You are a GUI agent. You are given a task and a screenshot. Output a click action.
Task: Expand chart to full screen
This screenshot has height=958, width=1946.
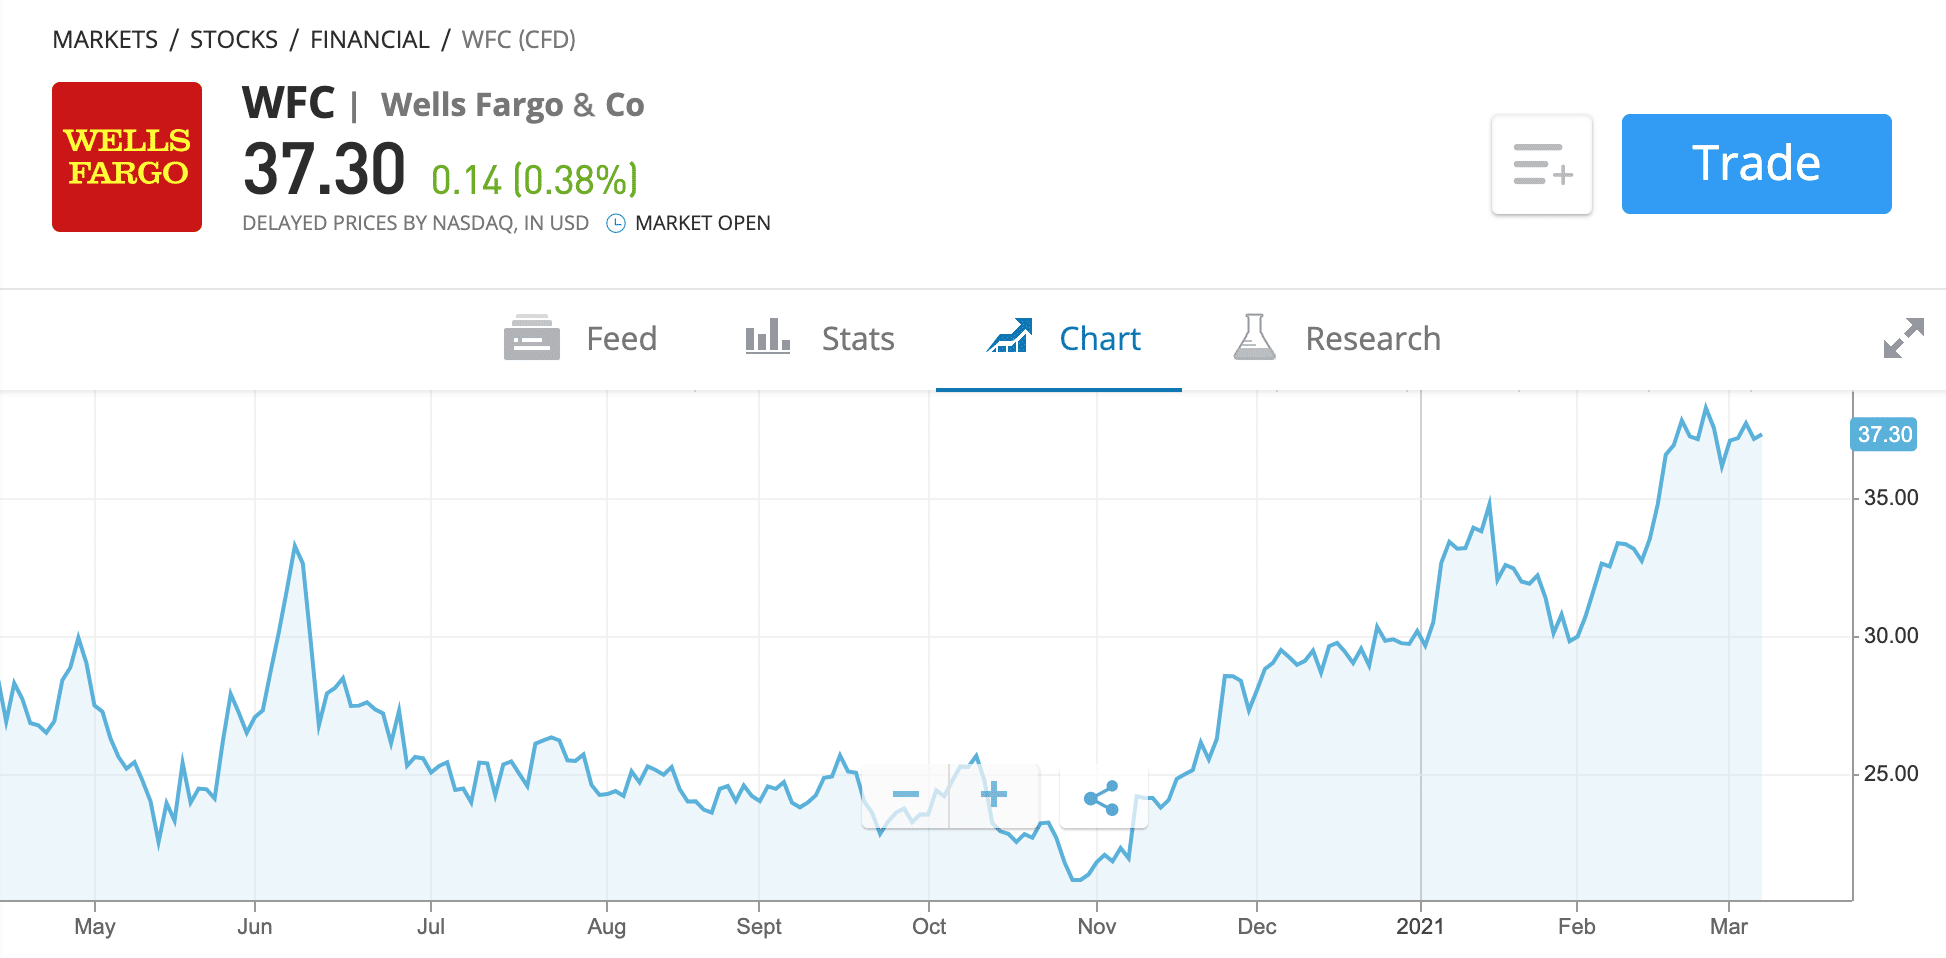1903,338
